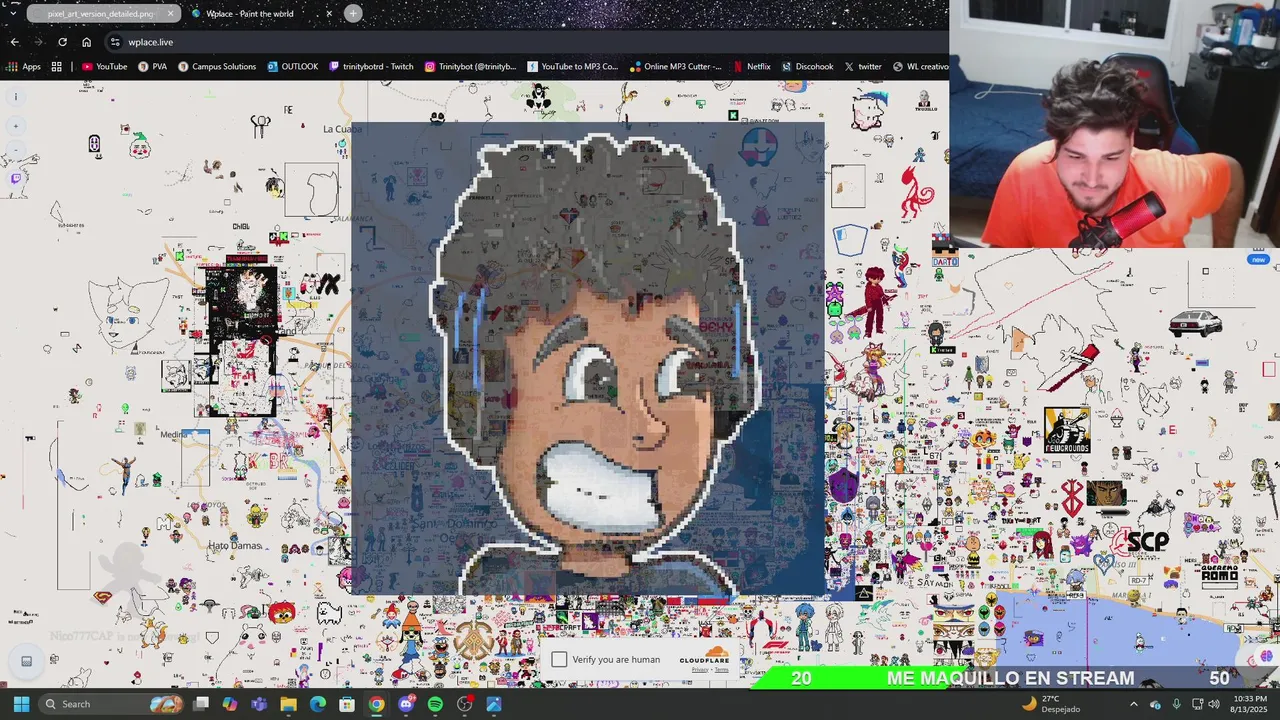Click the blue 'new' badge on map
1280x720 pixels.
[x=1258, y=260]
